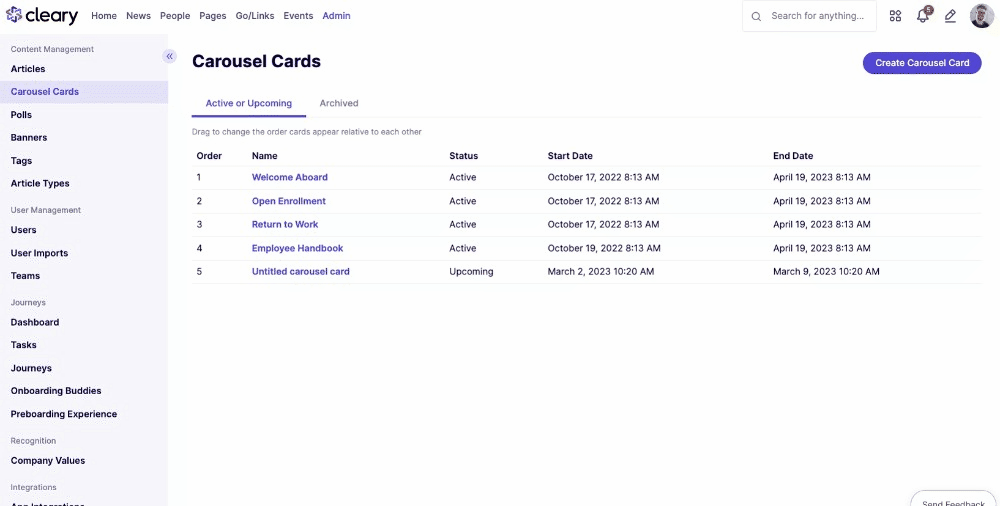The height and width of the screenshot is (506, 1000).
Task: Open Company Values in the sidebar
Action: pyautogui.click(x=48, y=461)
